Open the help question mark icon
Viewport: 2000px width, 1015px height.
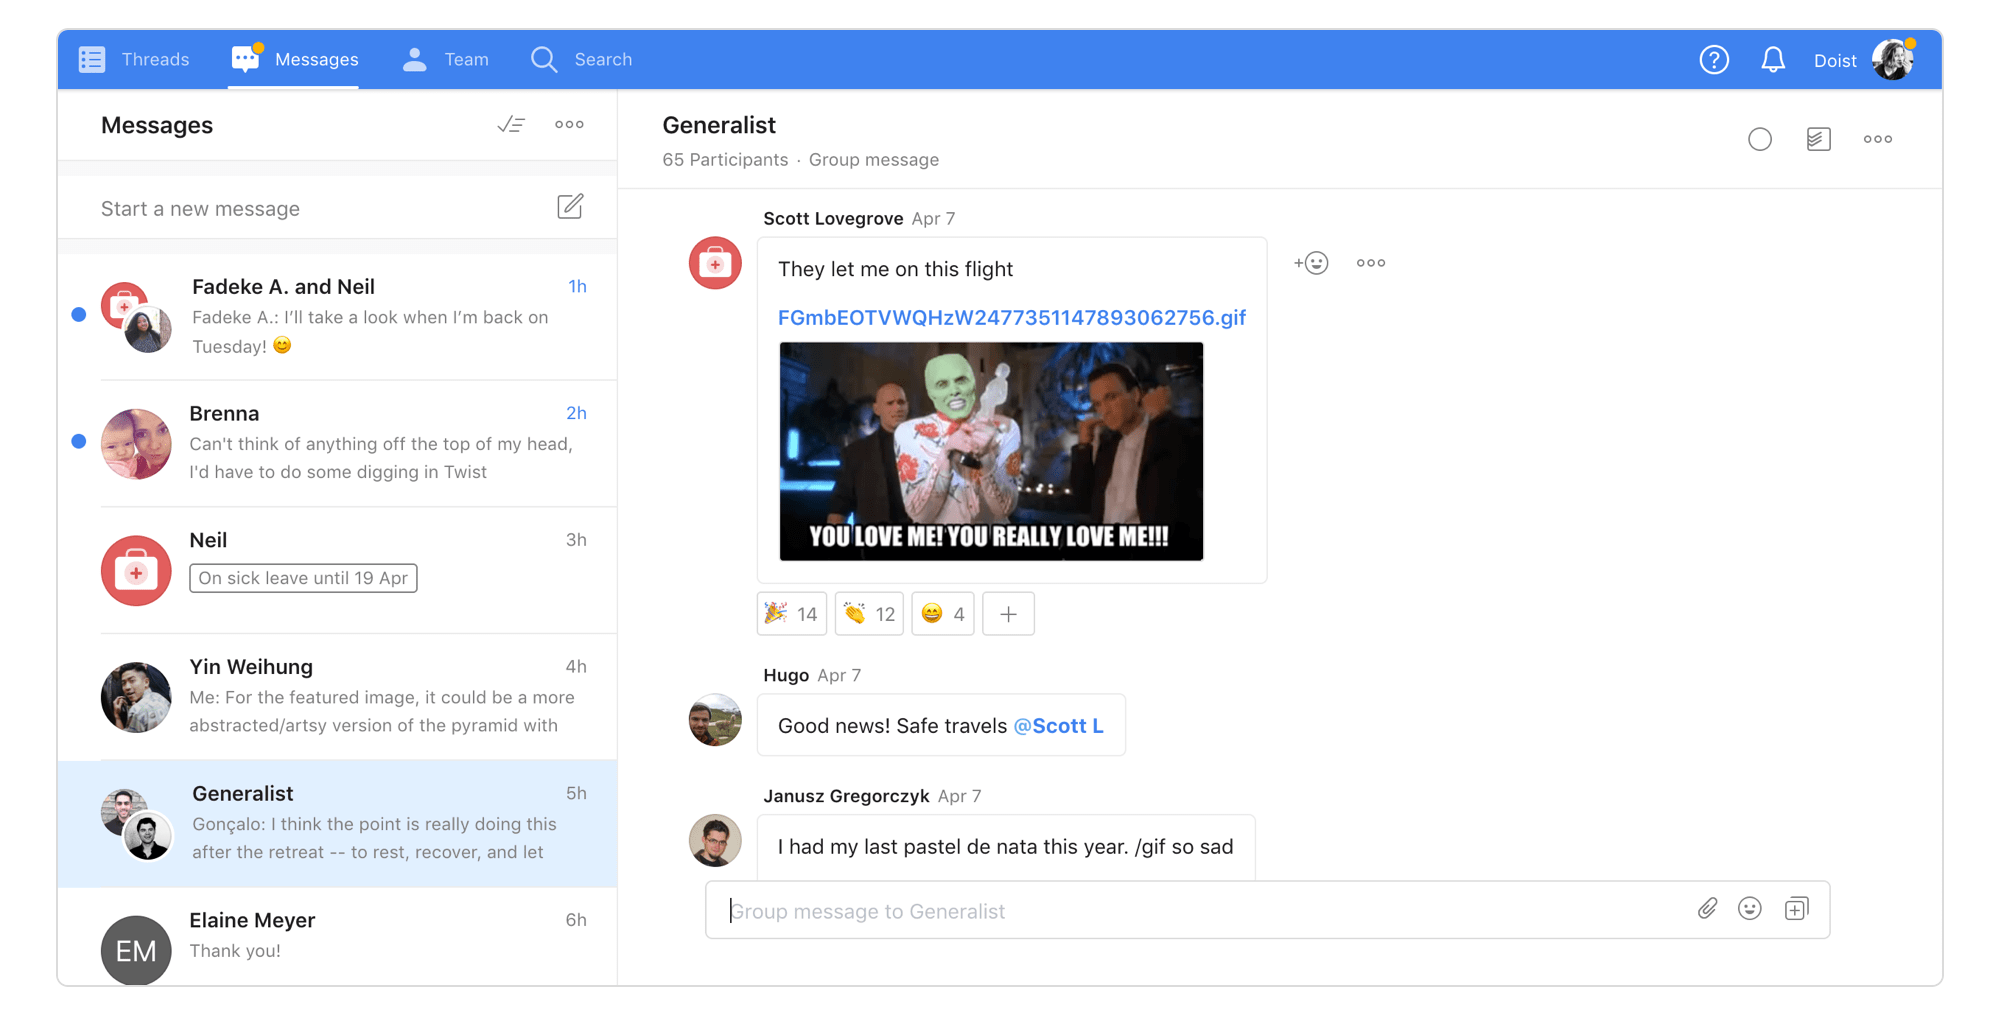click(x=1714, y=60)
